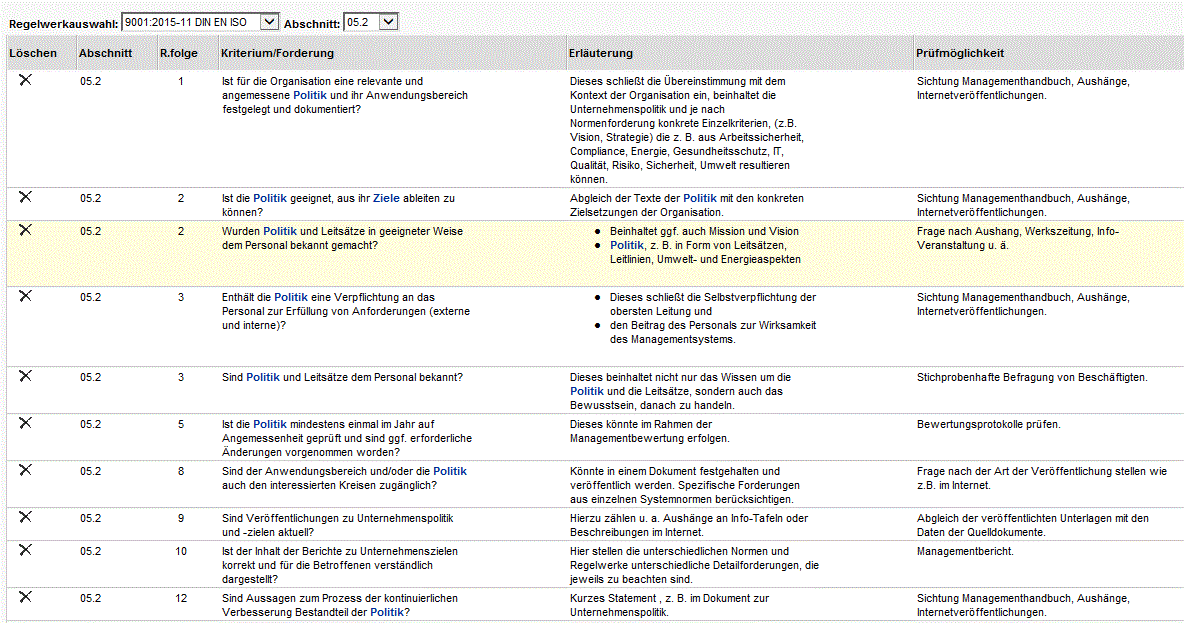Open the Regelwerkauswahl dropdown
Viewport: 1184px width, 623px height.
pyautogui.click(x=200, y=21)
